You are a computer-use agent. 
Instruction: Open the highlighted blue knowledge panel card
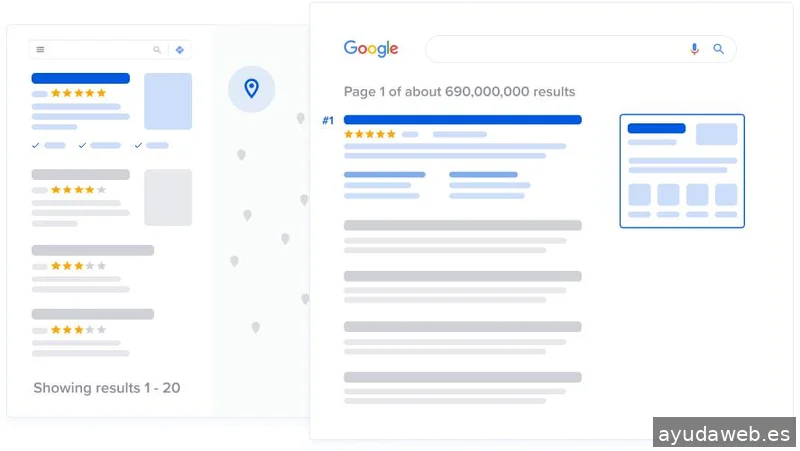click(x=682, y=171)
